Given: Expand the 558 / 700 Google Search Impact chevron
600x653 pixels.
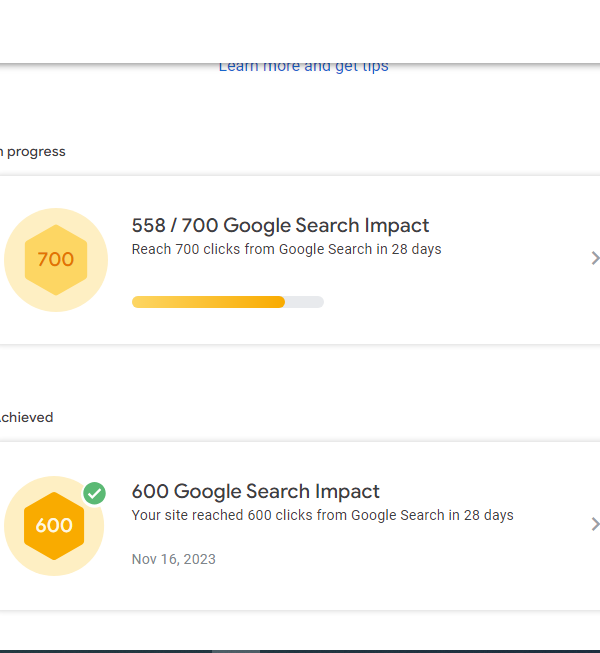Looking at the screenshot, I should (595, 258).
